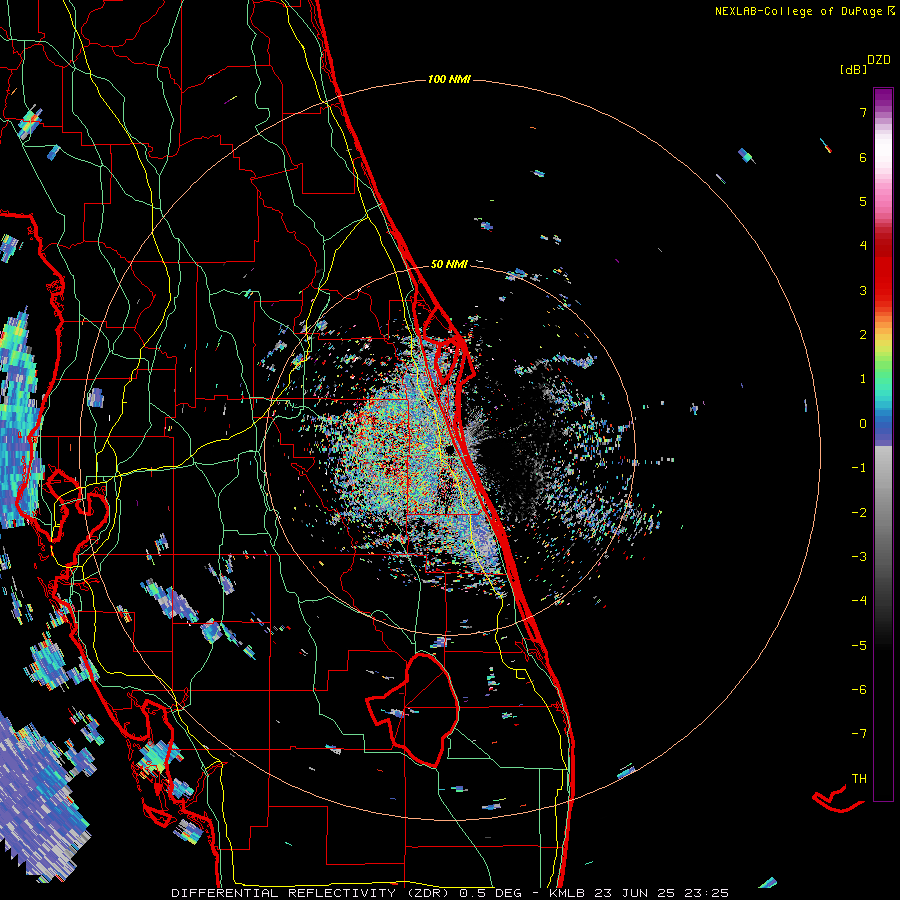Viewport: 900px width, 900px height.
Task: Click the -4 value on the color scale
Action: point(859,601)
